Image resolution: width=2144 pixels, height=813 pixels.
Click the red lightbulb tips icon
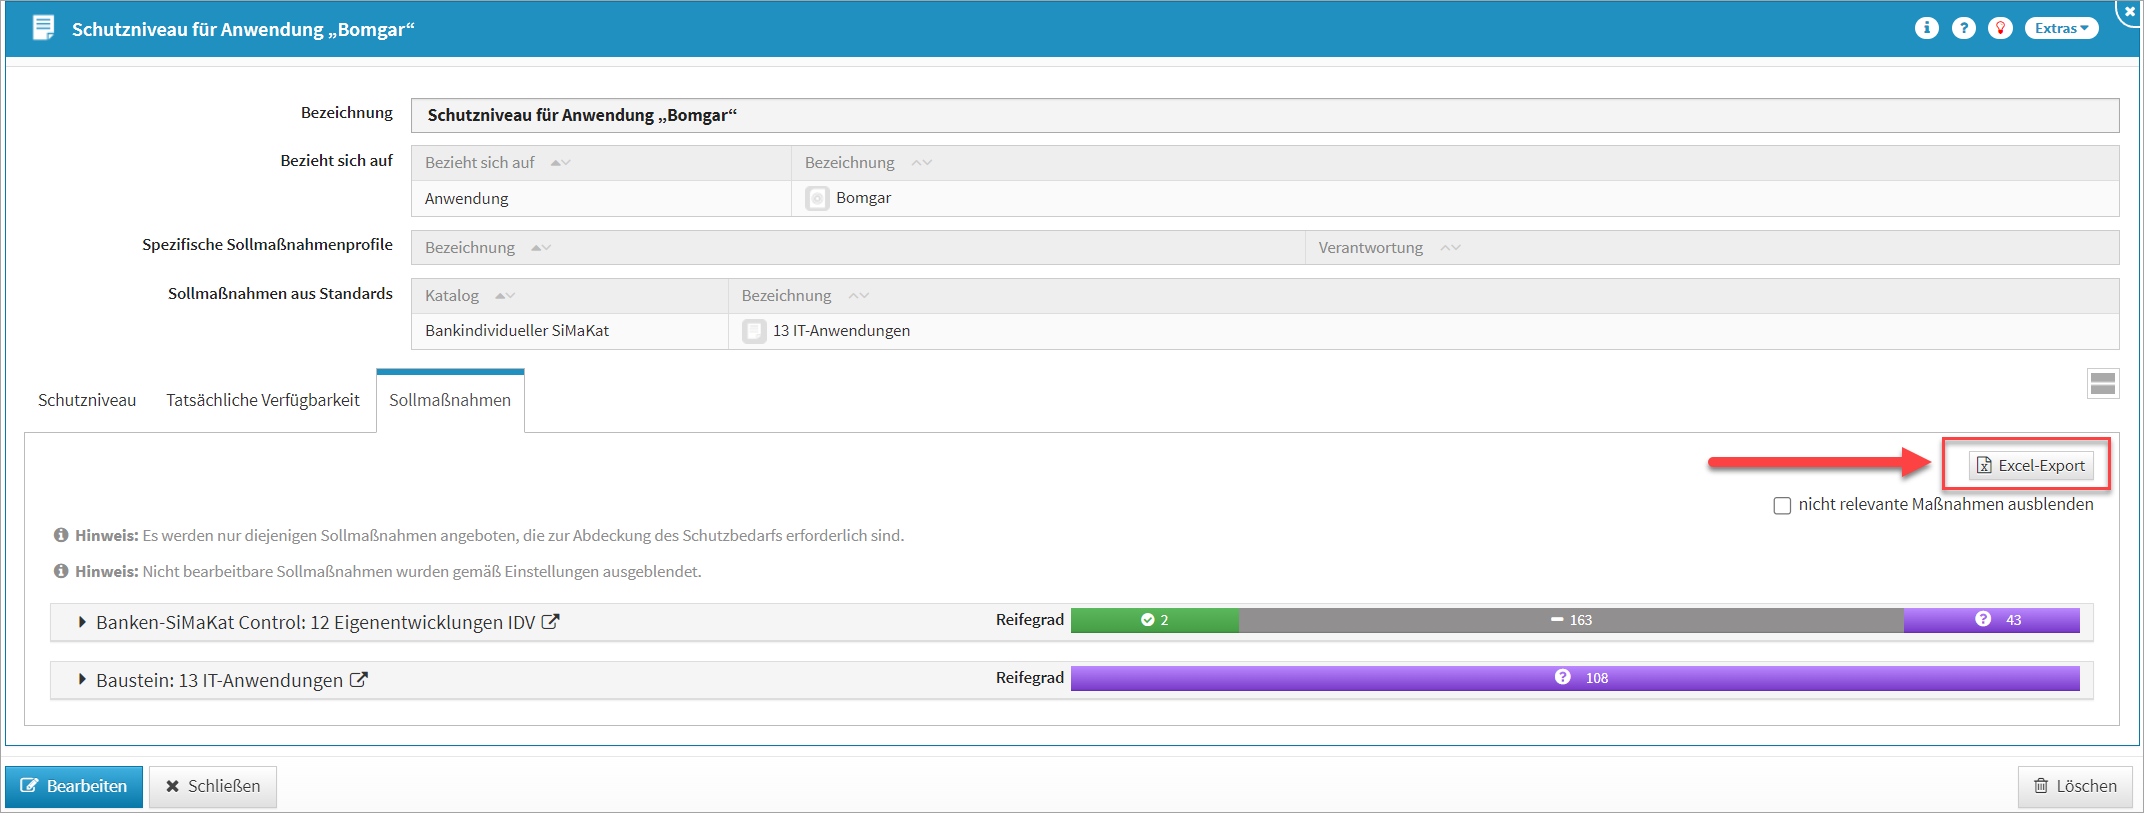(x=2000, y=28)
